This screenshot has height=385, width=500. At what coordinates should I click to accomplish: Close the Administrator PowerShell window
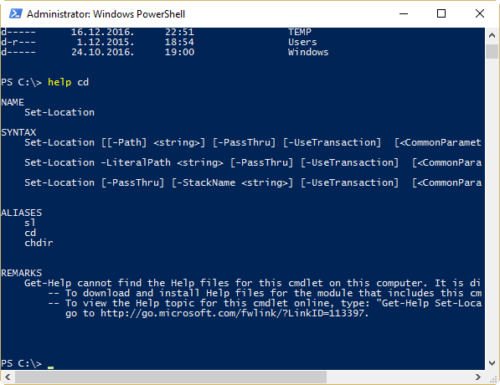point(480,14)
